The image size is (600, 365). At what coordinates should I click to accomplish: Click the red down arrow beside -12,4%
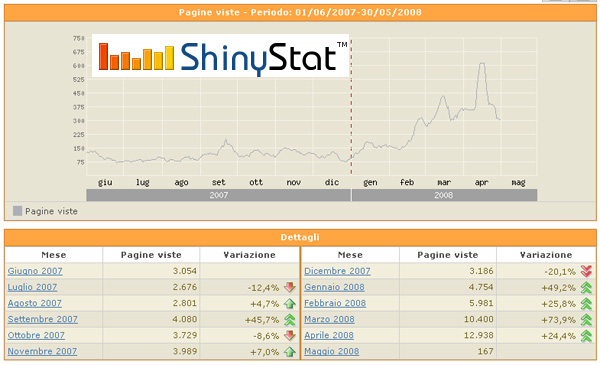(290, 287)
